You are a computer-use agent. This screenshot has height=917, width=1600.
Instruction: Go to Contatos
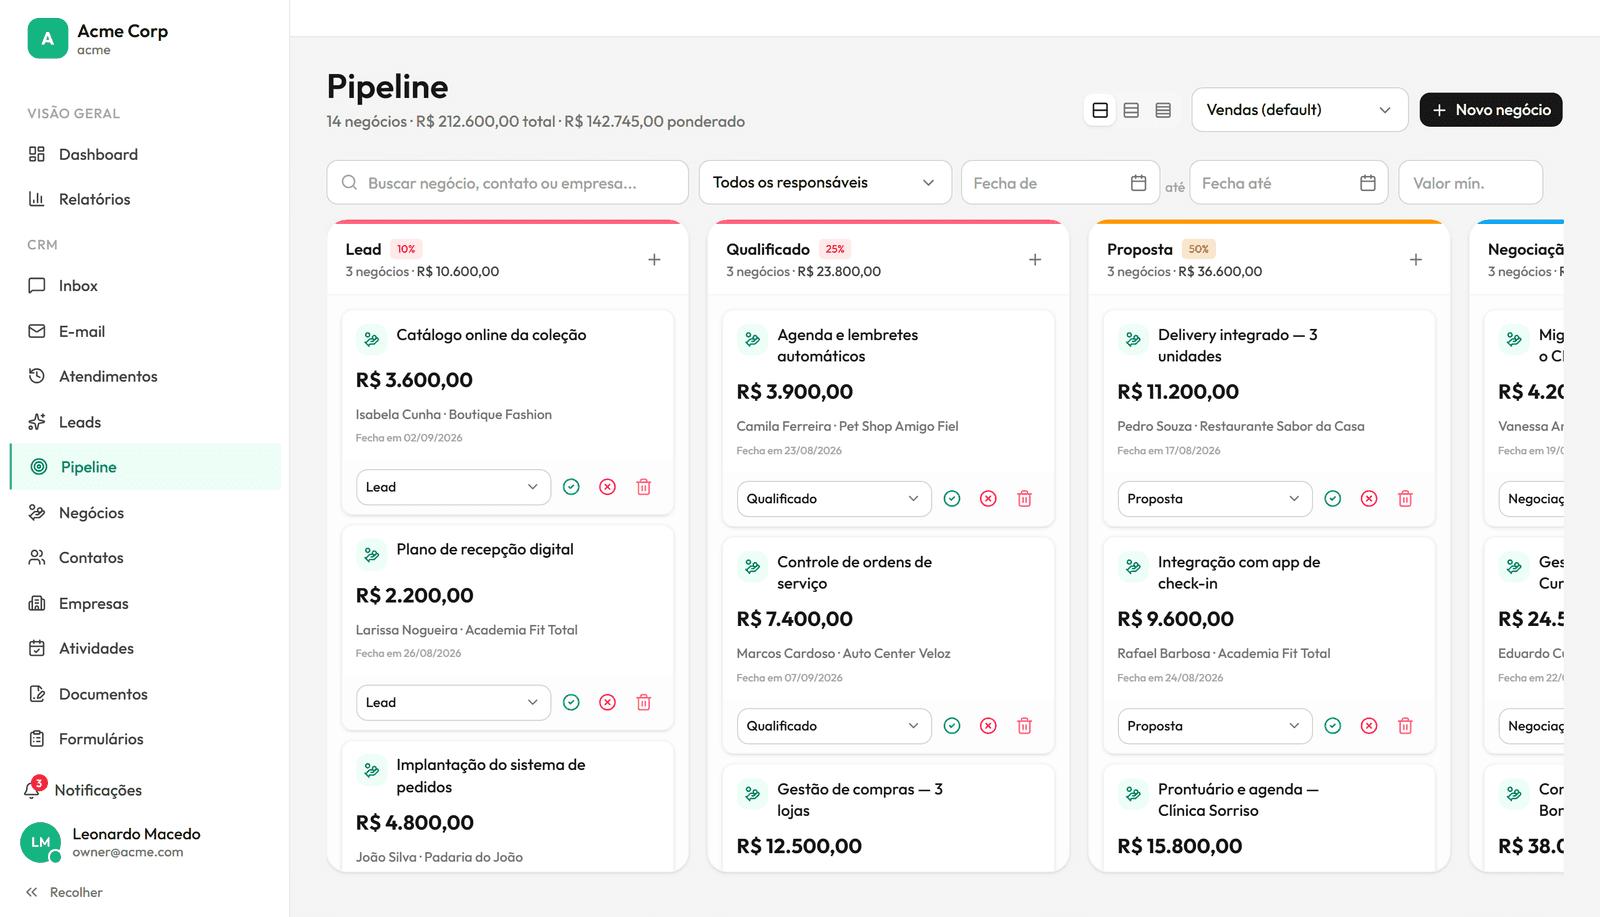coord(145,558)
